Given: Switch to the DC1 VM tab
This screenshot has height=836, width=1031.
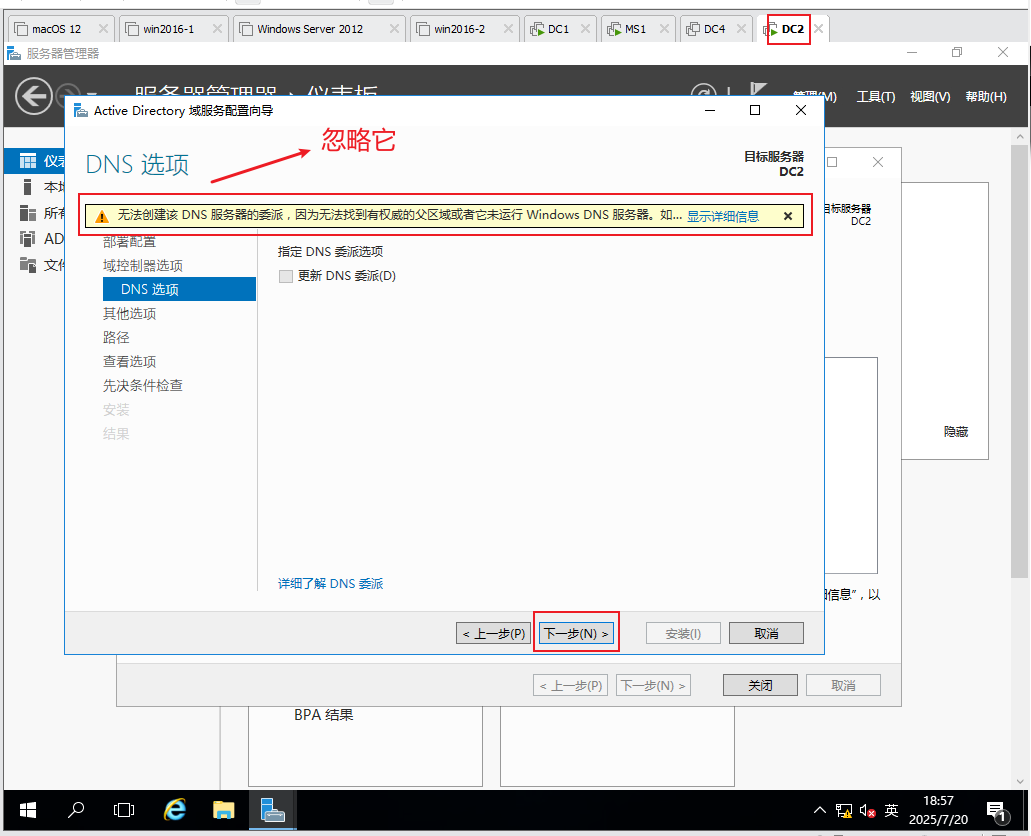Looking at the screenshot, I should pyautogui.click(x=558, y=29).
